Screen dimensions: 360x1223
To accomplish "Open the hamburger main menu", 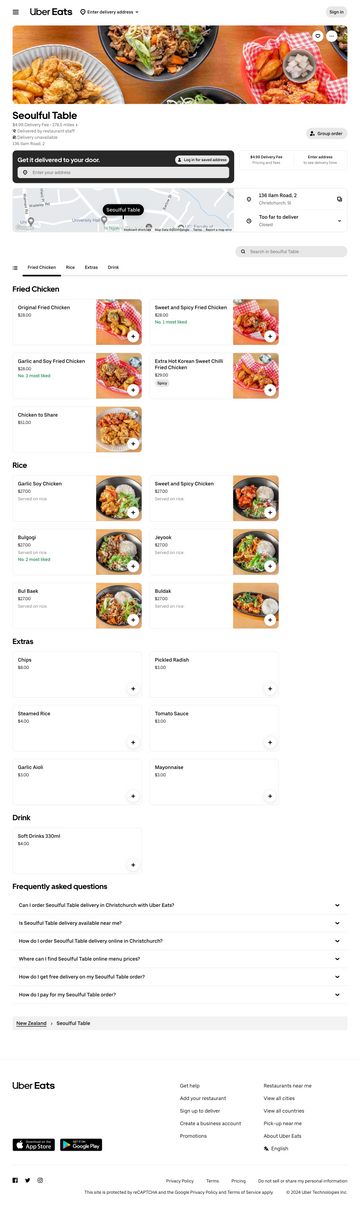I will [x=16, y=12].
